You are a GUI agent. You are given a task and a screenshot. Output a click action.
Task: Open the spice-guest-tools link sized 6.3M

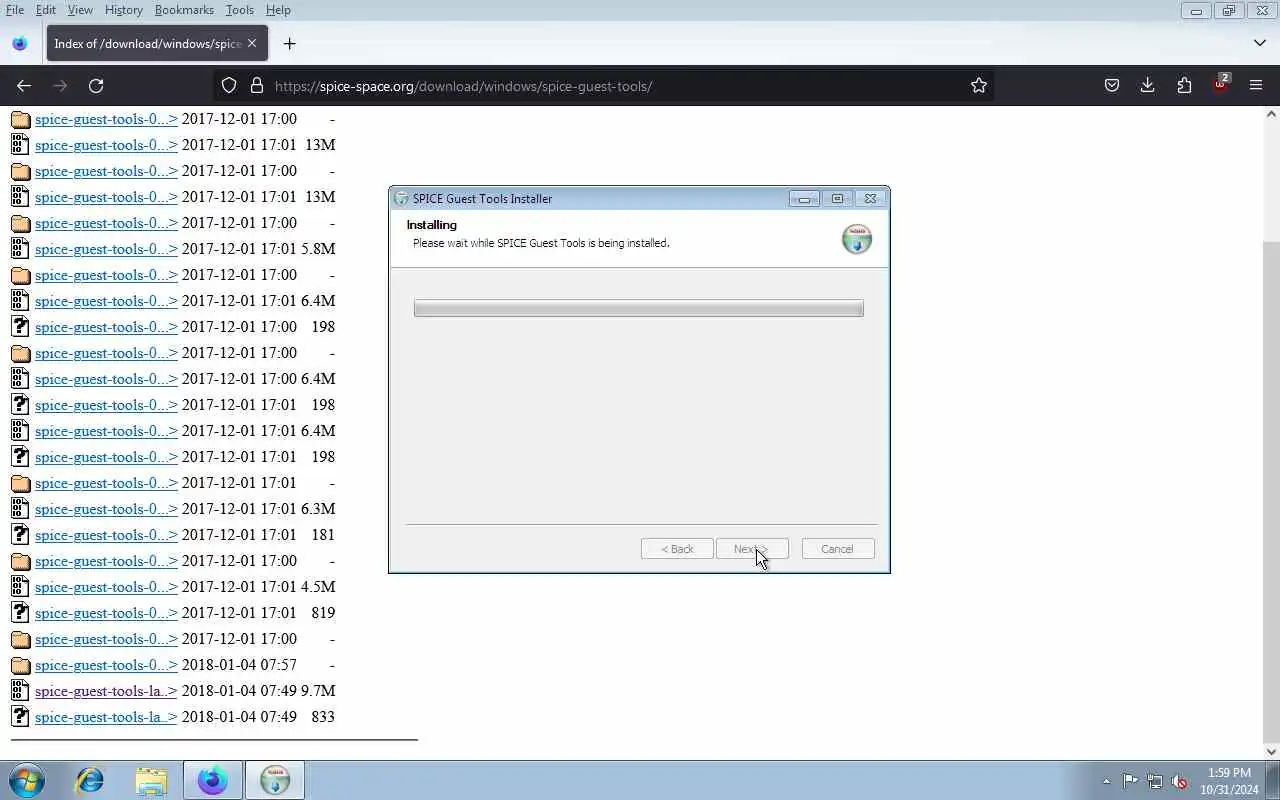(x=106, y=509)
